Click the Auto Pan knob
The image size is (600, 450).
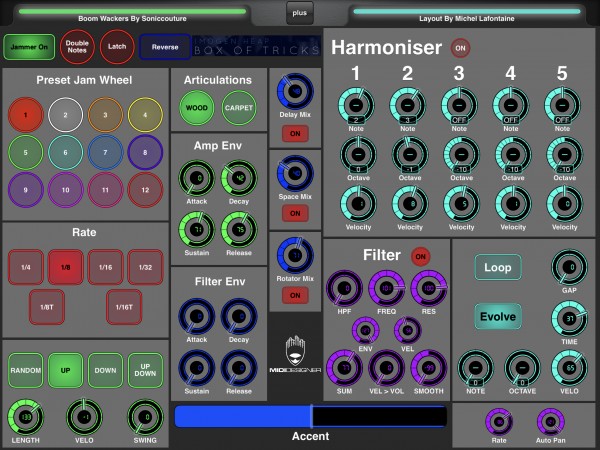point(551,422)
